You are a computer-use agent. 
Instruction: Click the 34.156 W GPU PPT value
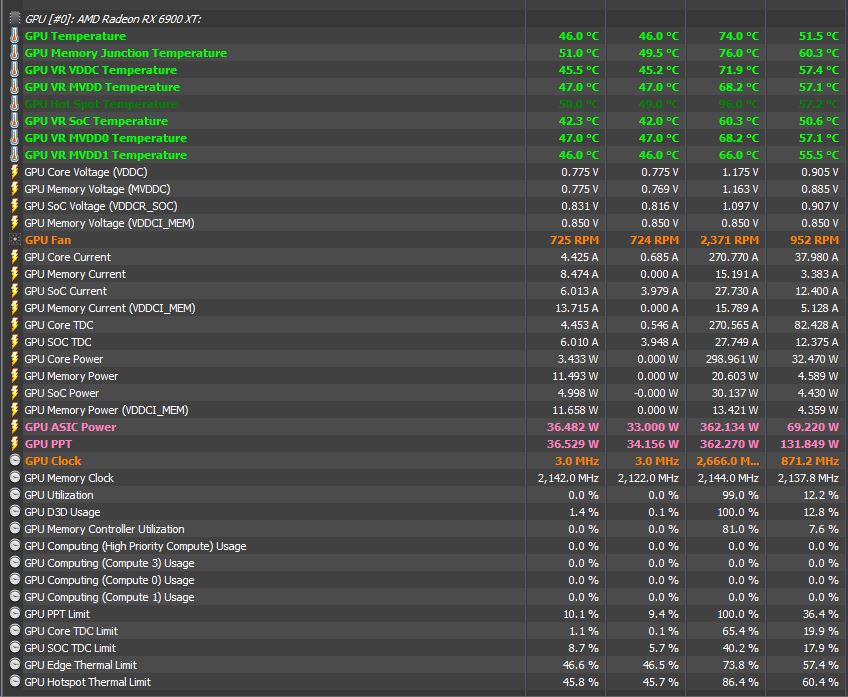coord(653,444)
